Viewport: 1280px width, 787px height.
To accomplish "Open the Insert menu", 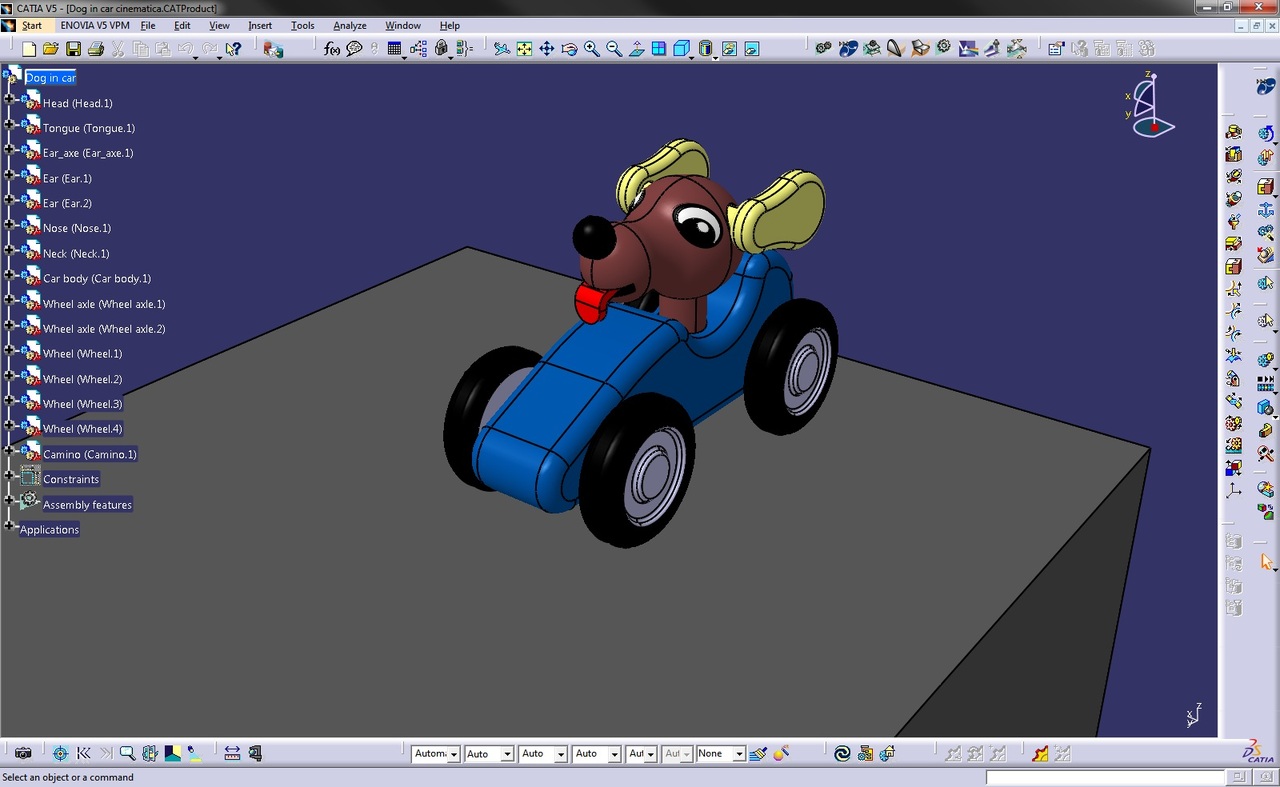I will pos(260,25).
